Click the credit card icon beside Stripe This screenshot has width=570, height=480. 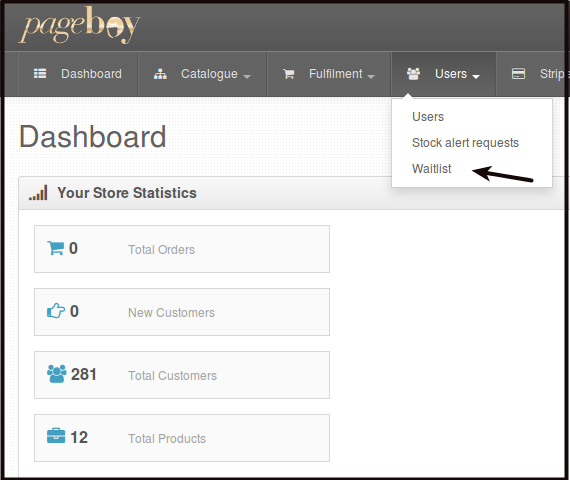coord(518,73)
